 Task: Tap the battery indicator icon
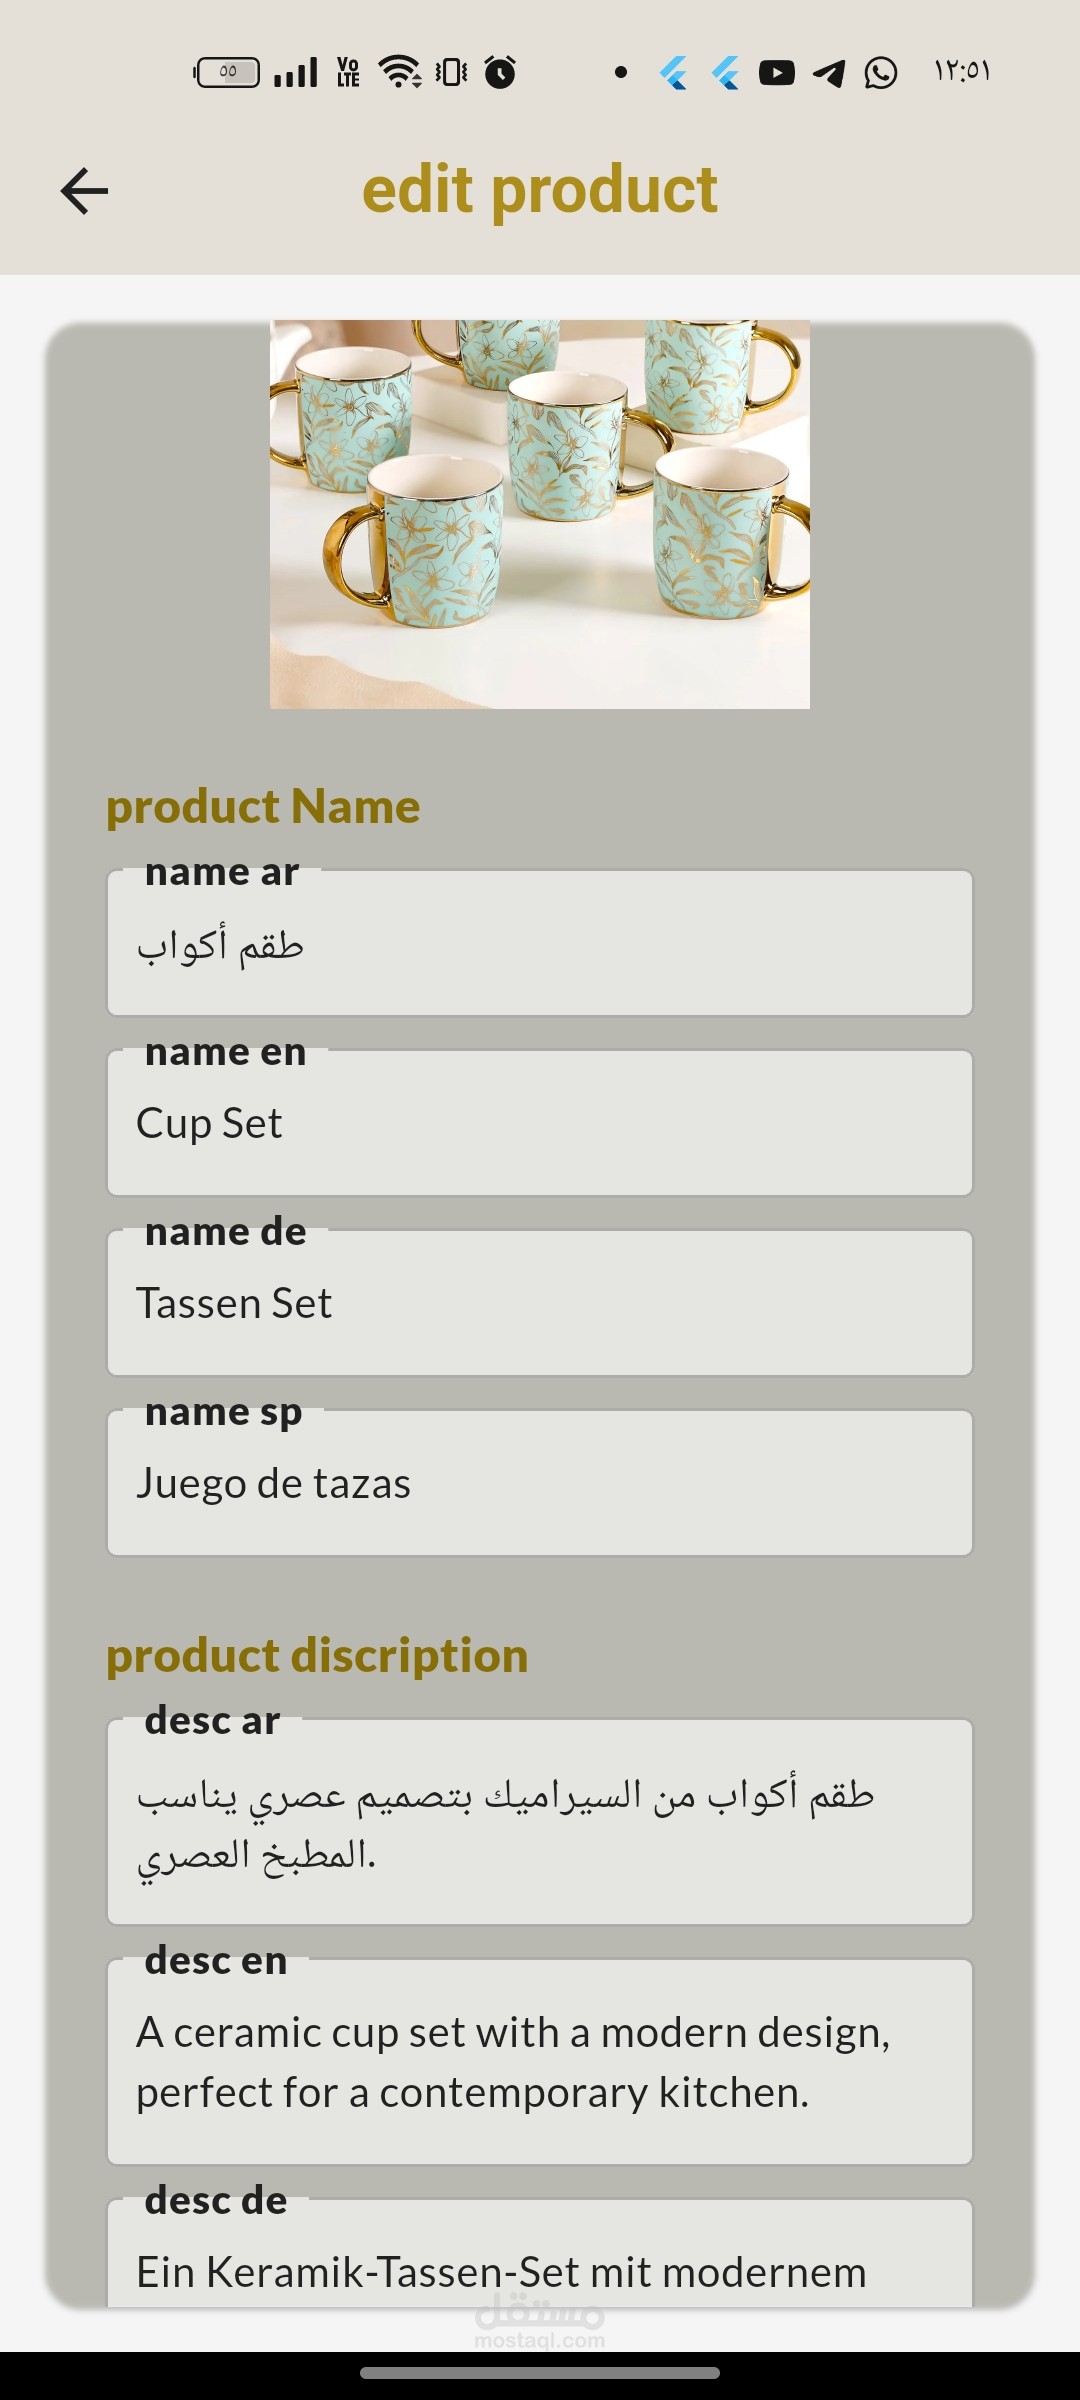pos(227,72)
